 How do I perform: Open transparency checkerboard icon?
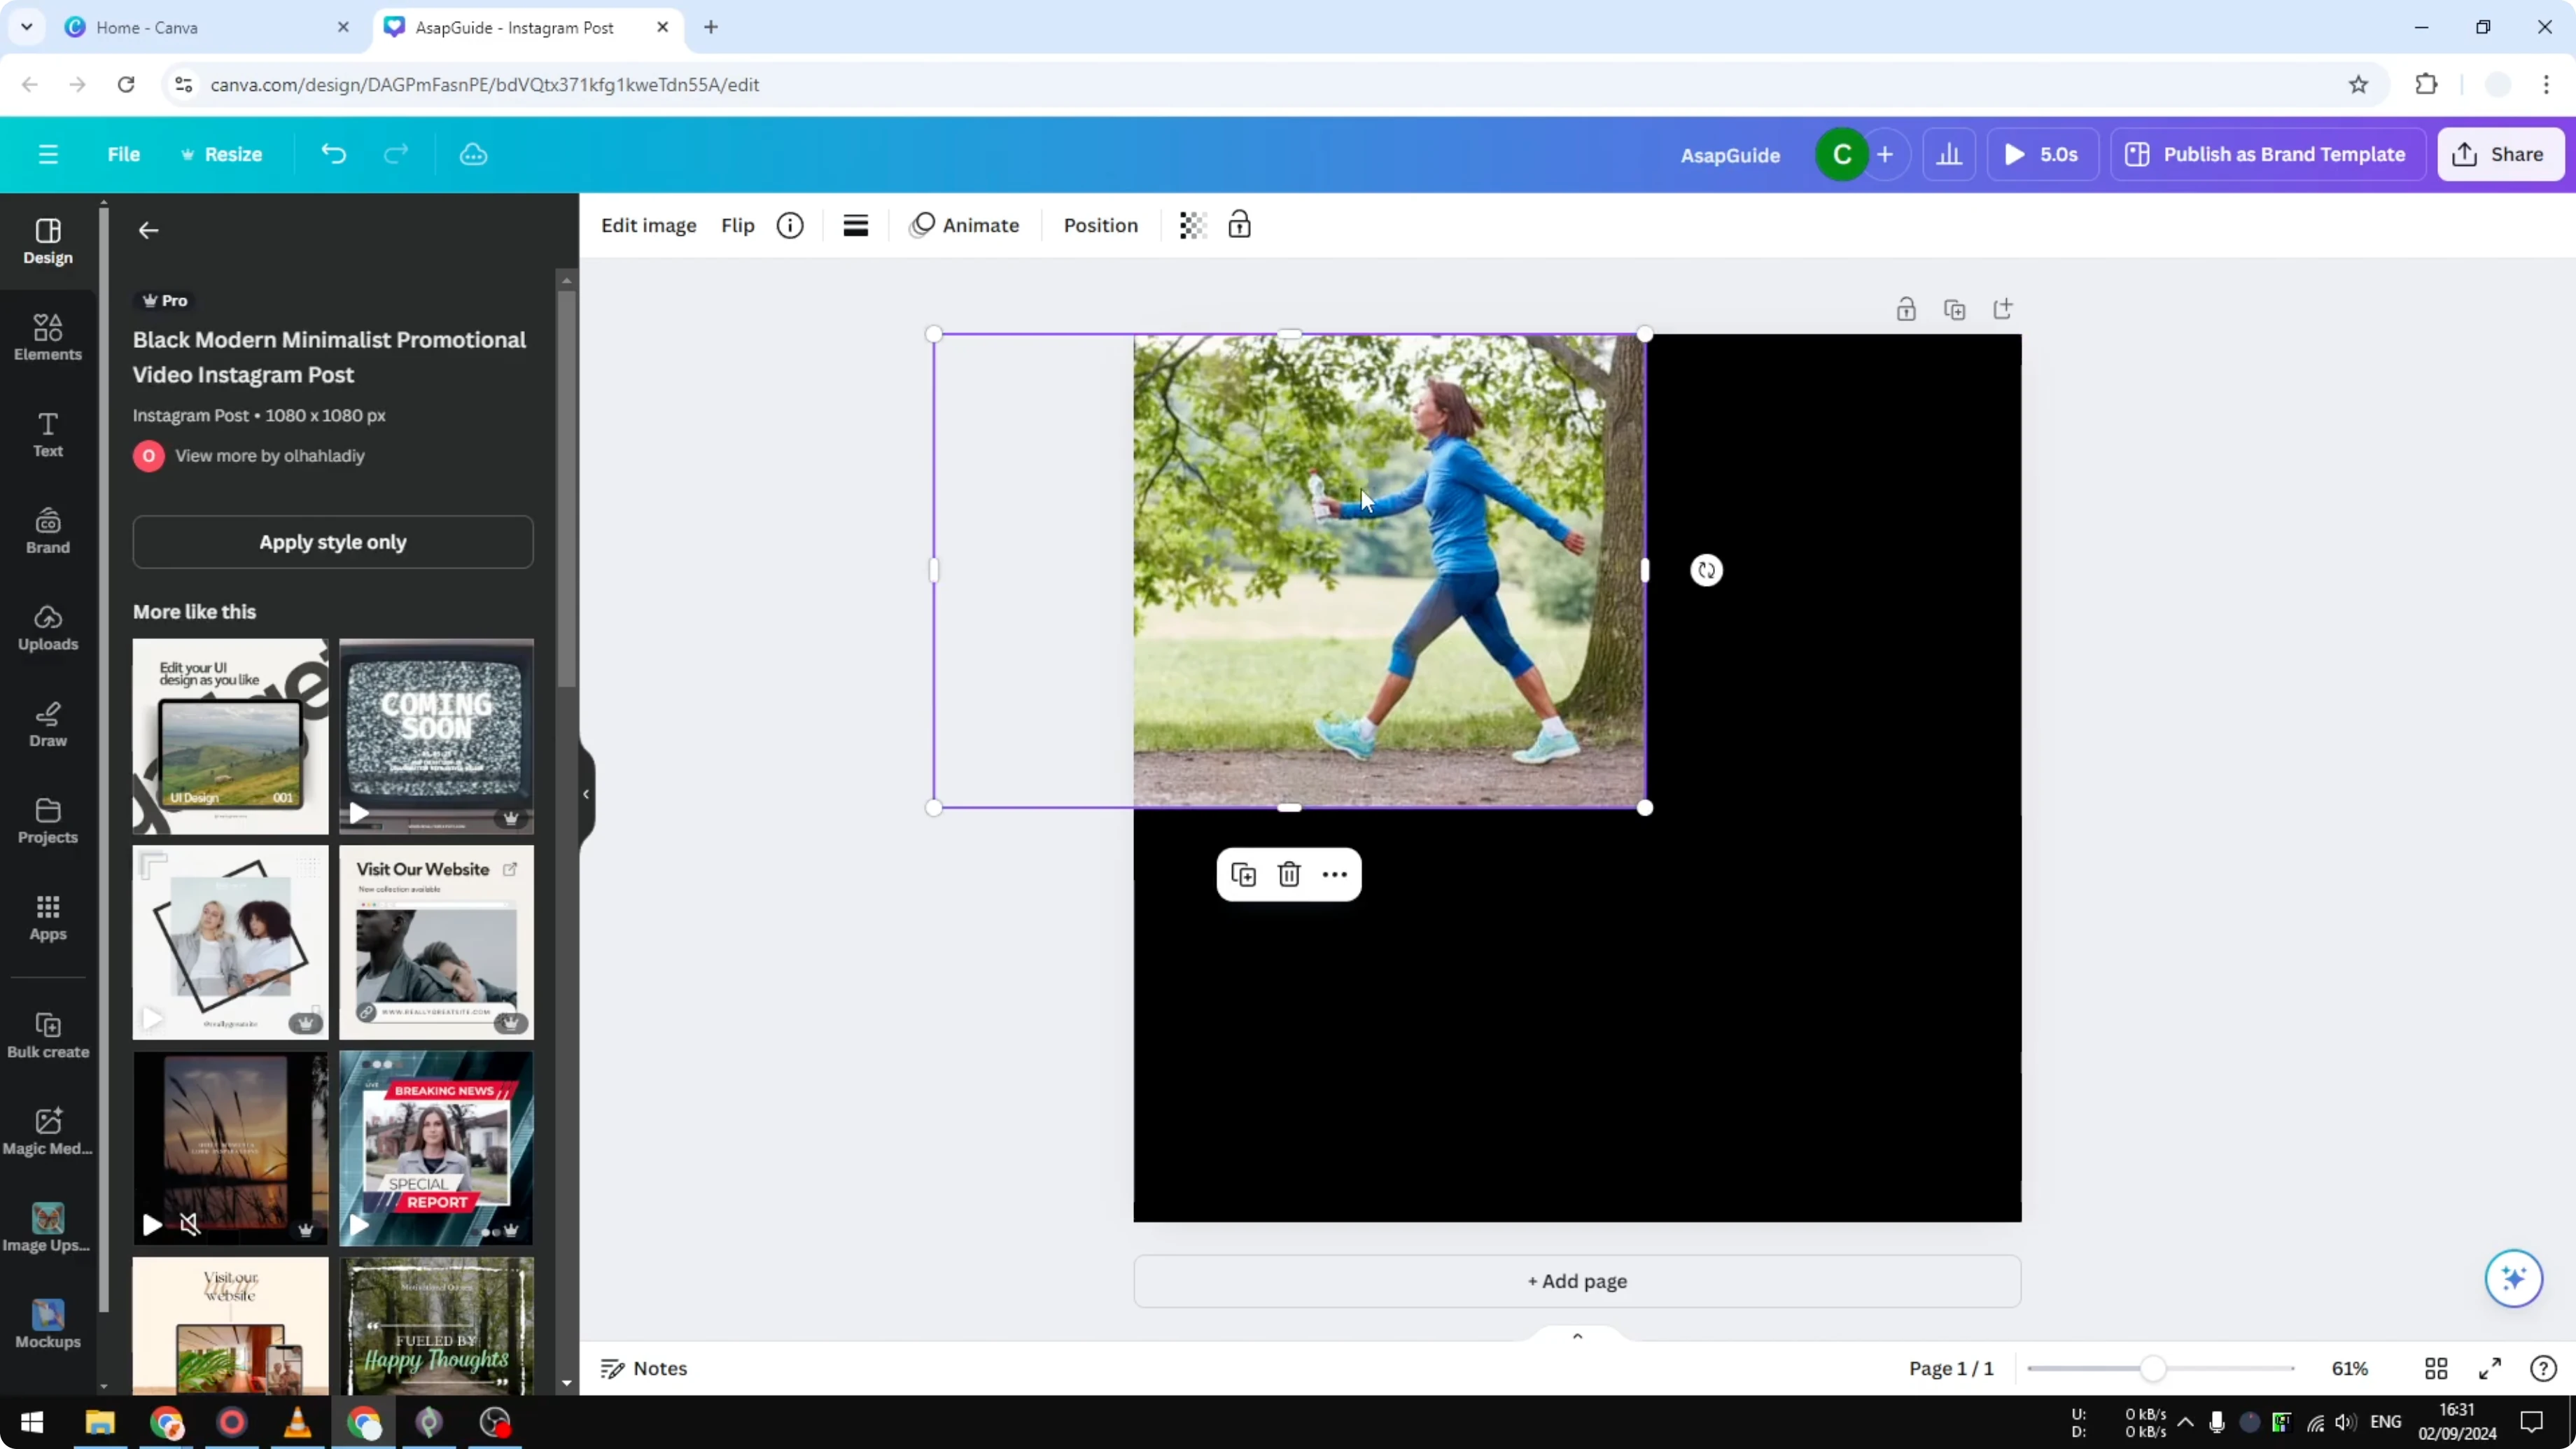tap(1192, 226)
